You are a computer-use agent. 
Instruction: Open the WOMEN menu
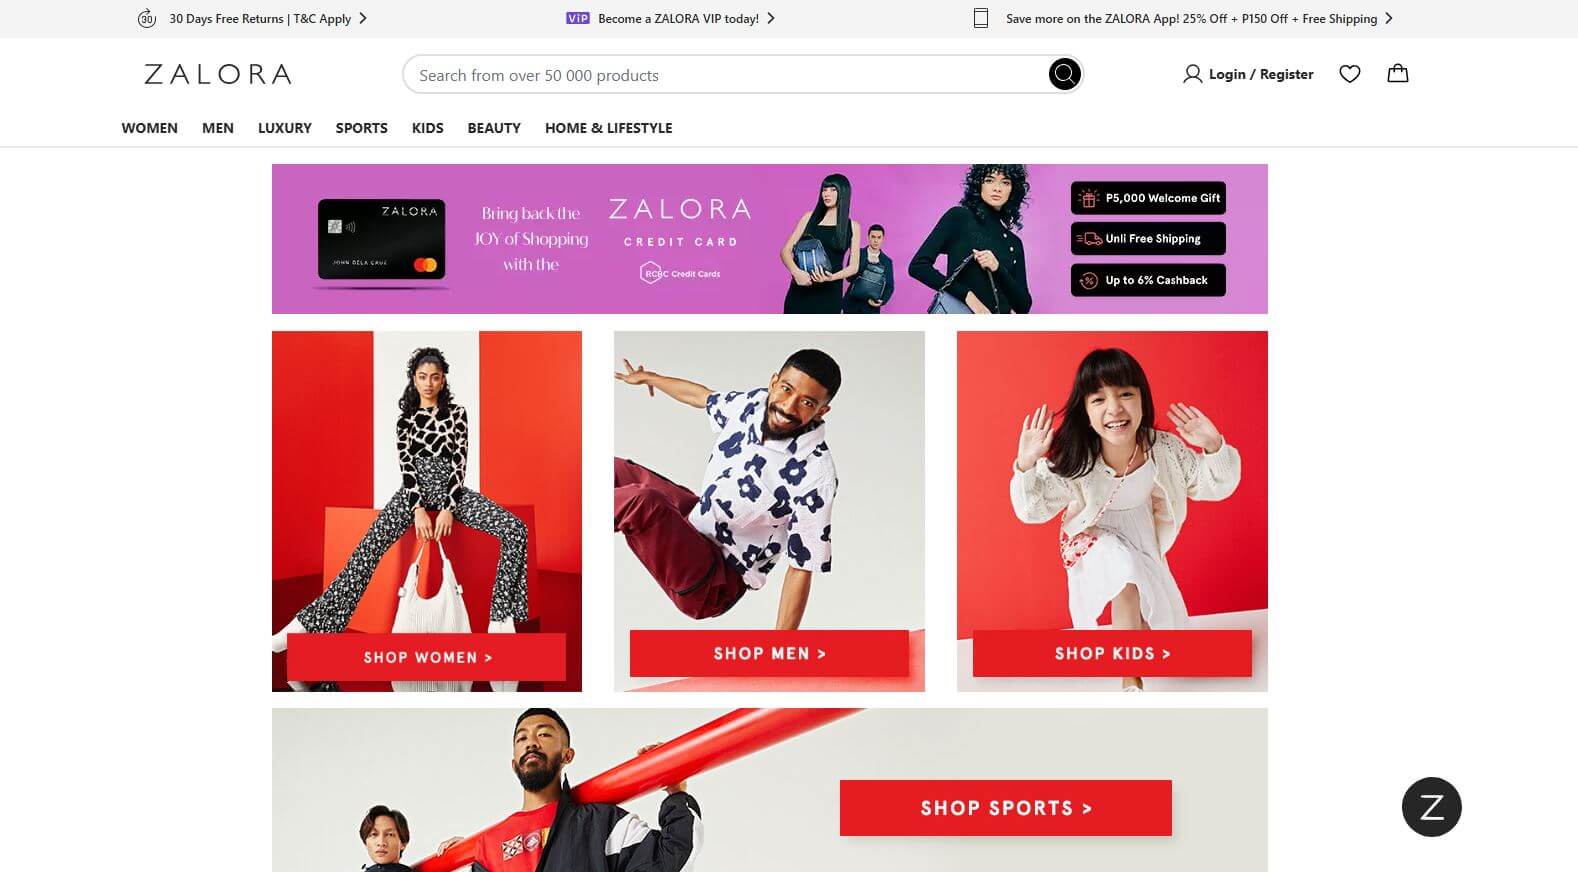[150, 128]
